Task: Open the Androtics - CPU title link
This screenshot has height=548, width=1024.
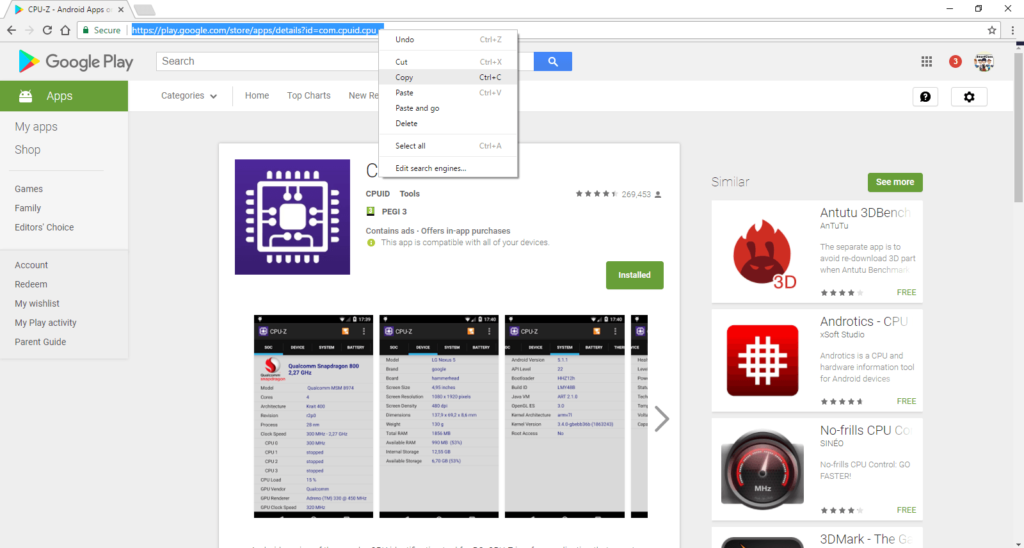Action: coord(864,321)
